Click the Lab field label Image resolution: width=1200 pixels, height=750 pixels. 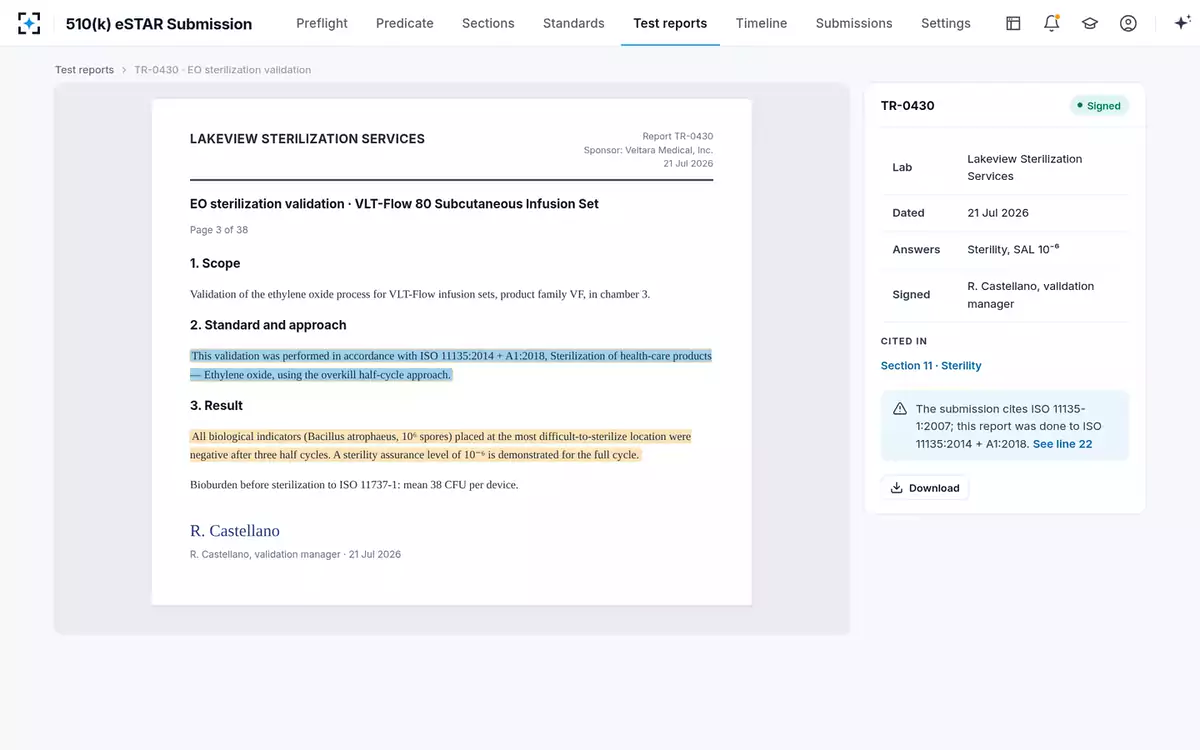902,168
